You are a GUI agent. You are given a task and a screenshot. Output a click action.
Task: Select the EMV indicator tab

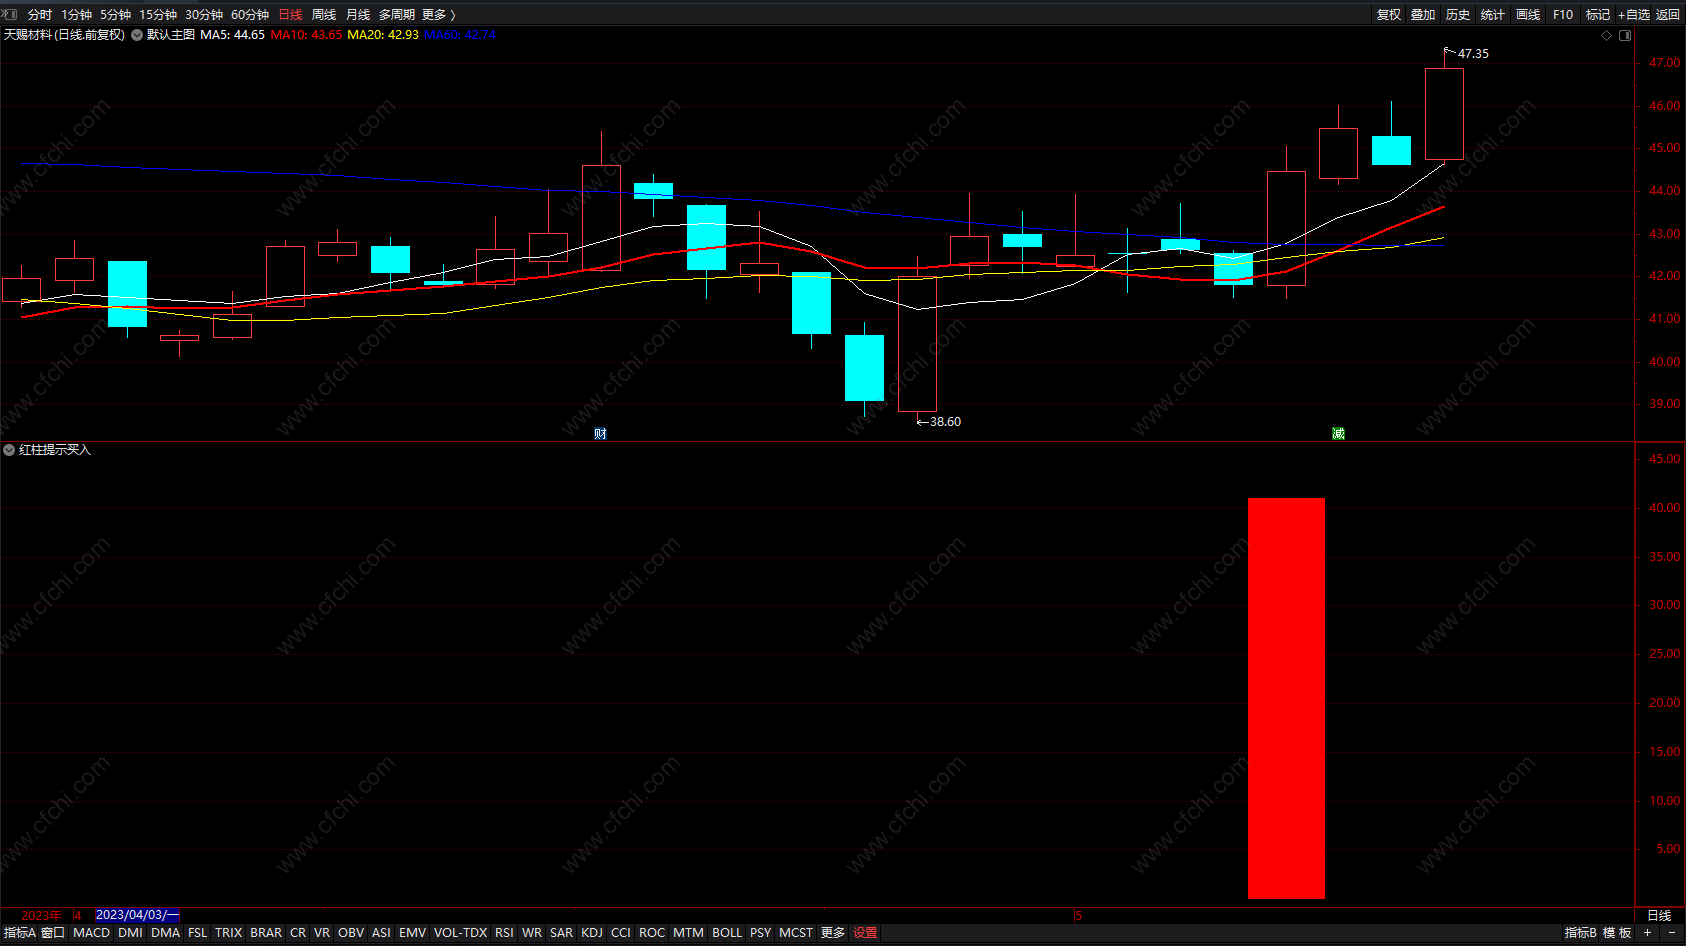[x=412, y=933]
